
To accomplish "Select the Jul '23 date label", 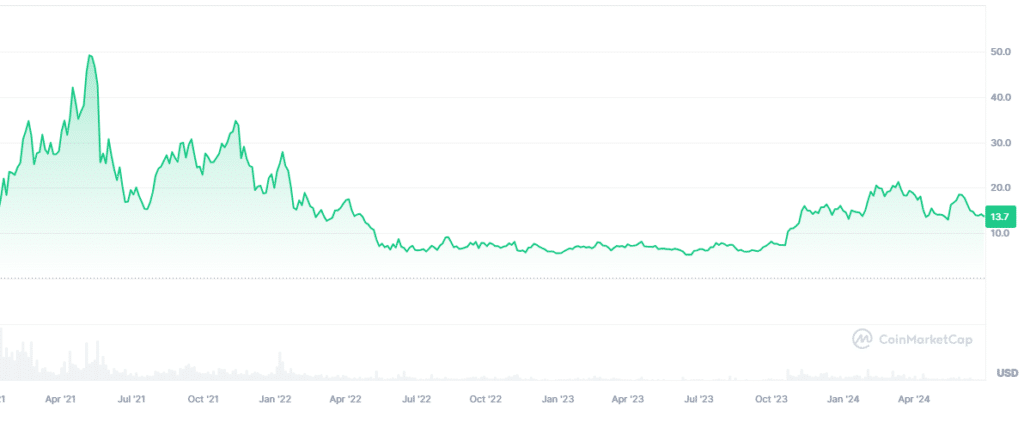I will (699, 399).
